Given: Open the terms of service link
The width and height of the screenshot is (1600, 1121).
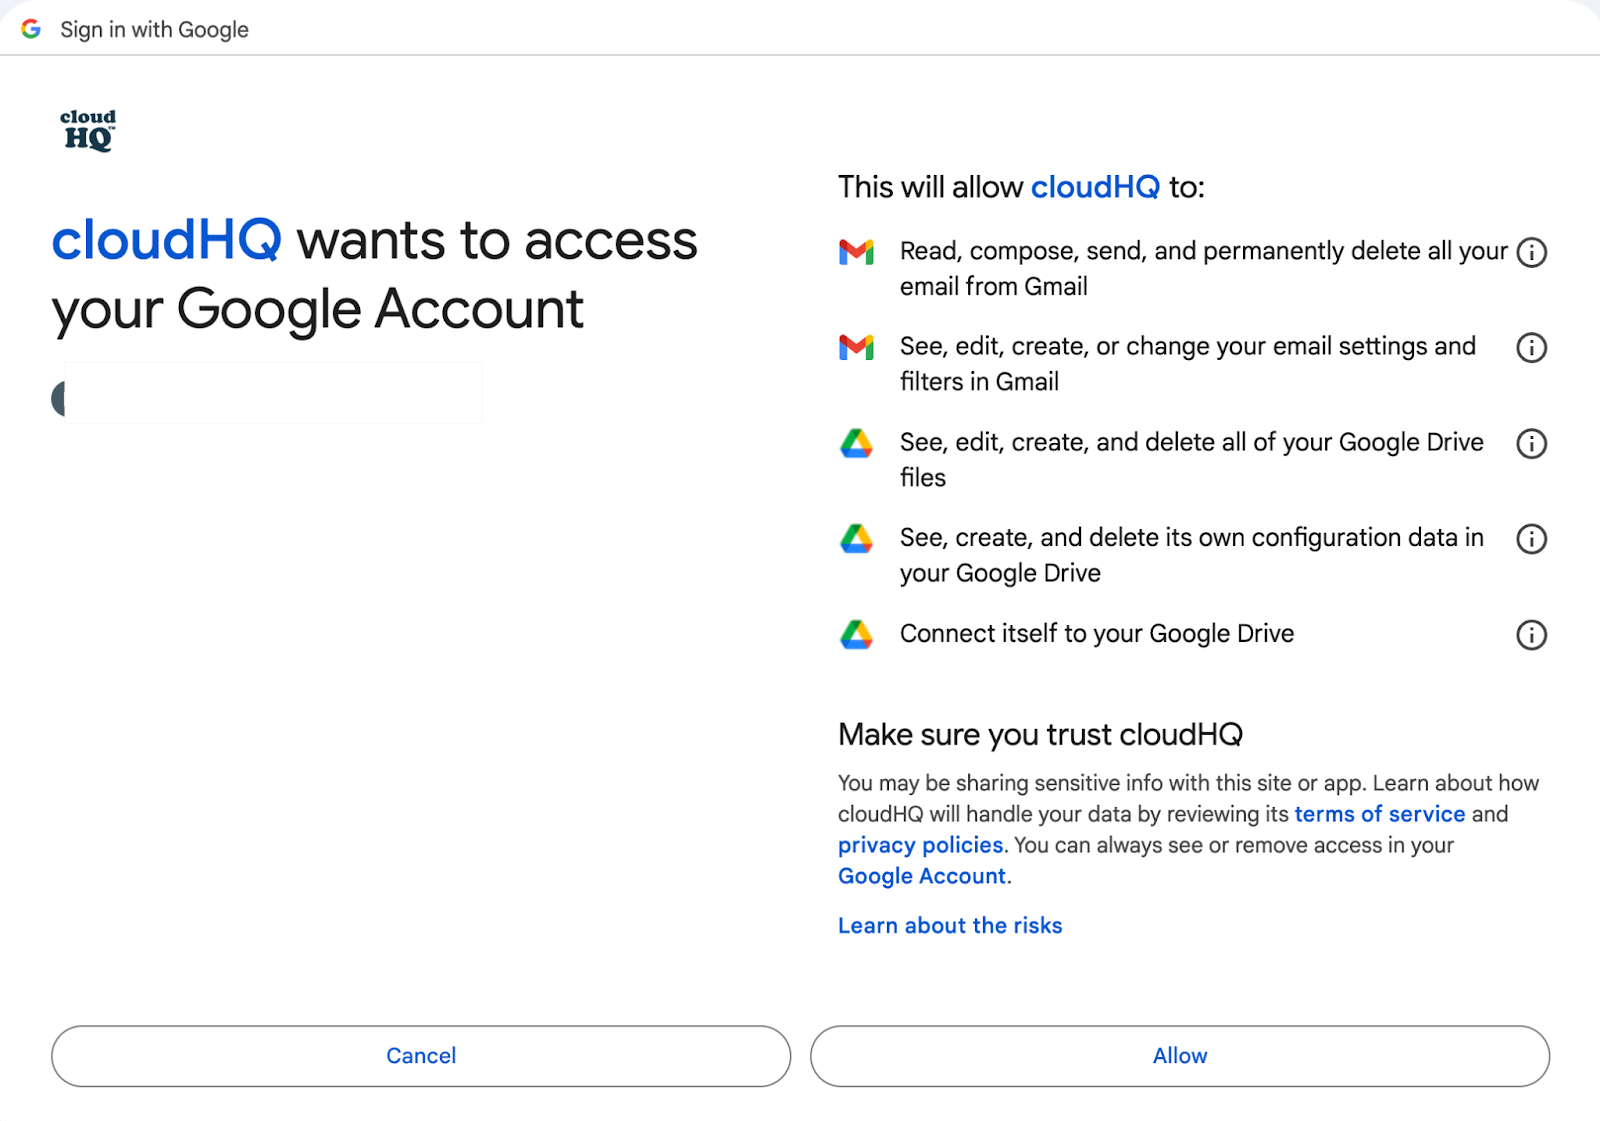Looking at the screenshot, I should (x=1380, y=814).
